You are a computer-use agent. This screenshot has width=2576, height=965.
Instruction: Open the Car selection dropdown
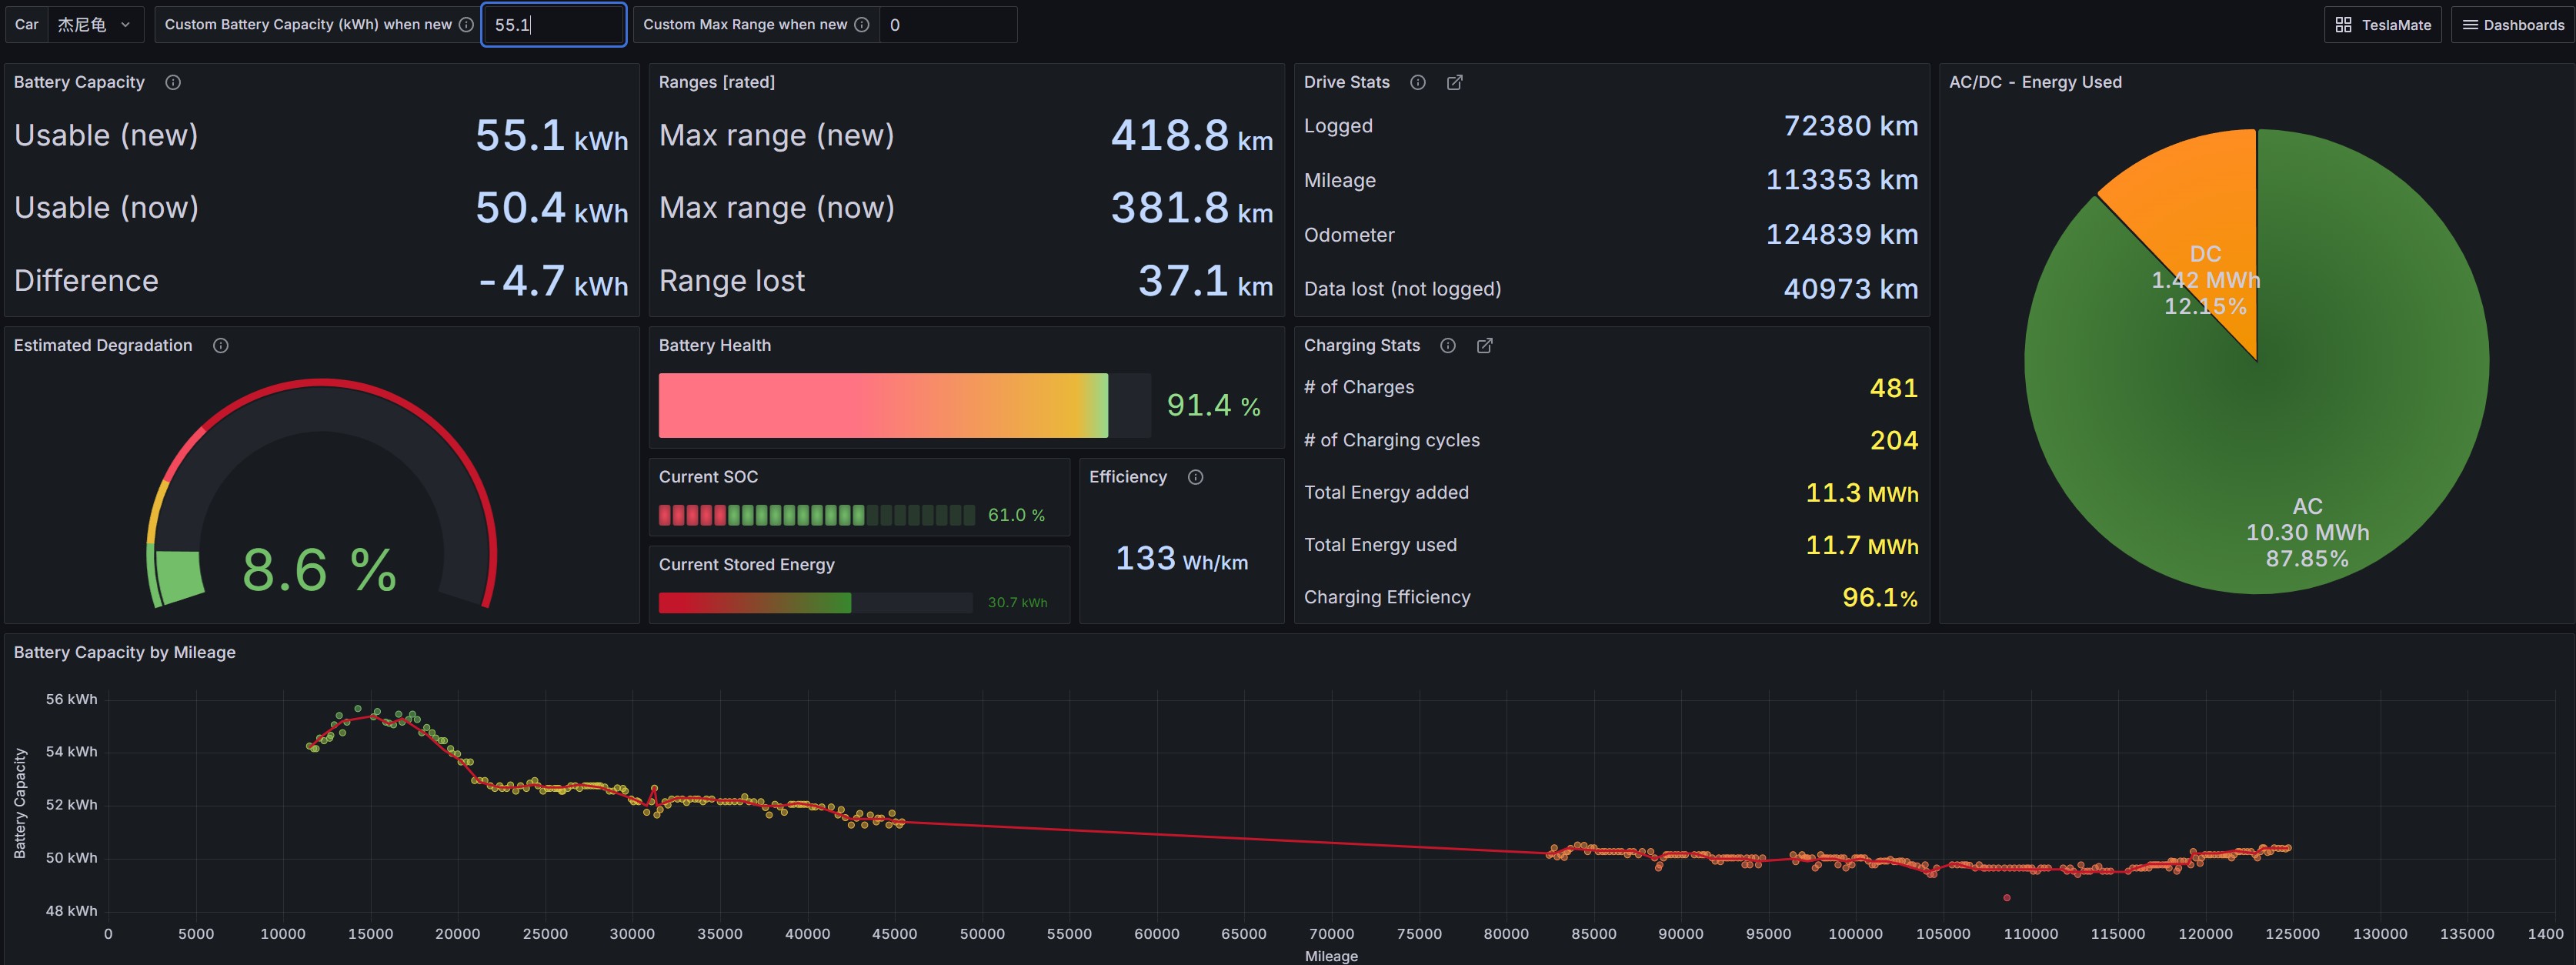click(95, 24)
